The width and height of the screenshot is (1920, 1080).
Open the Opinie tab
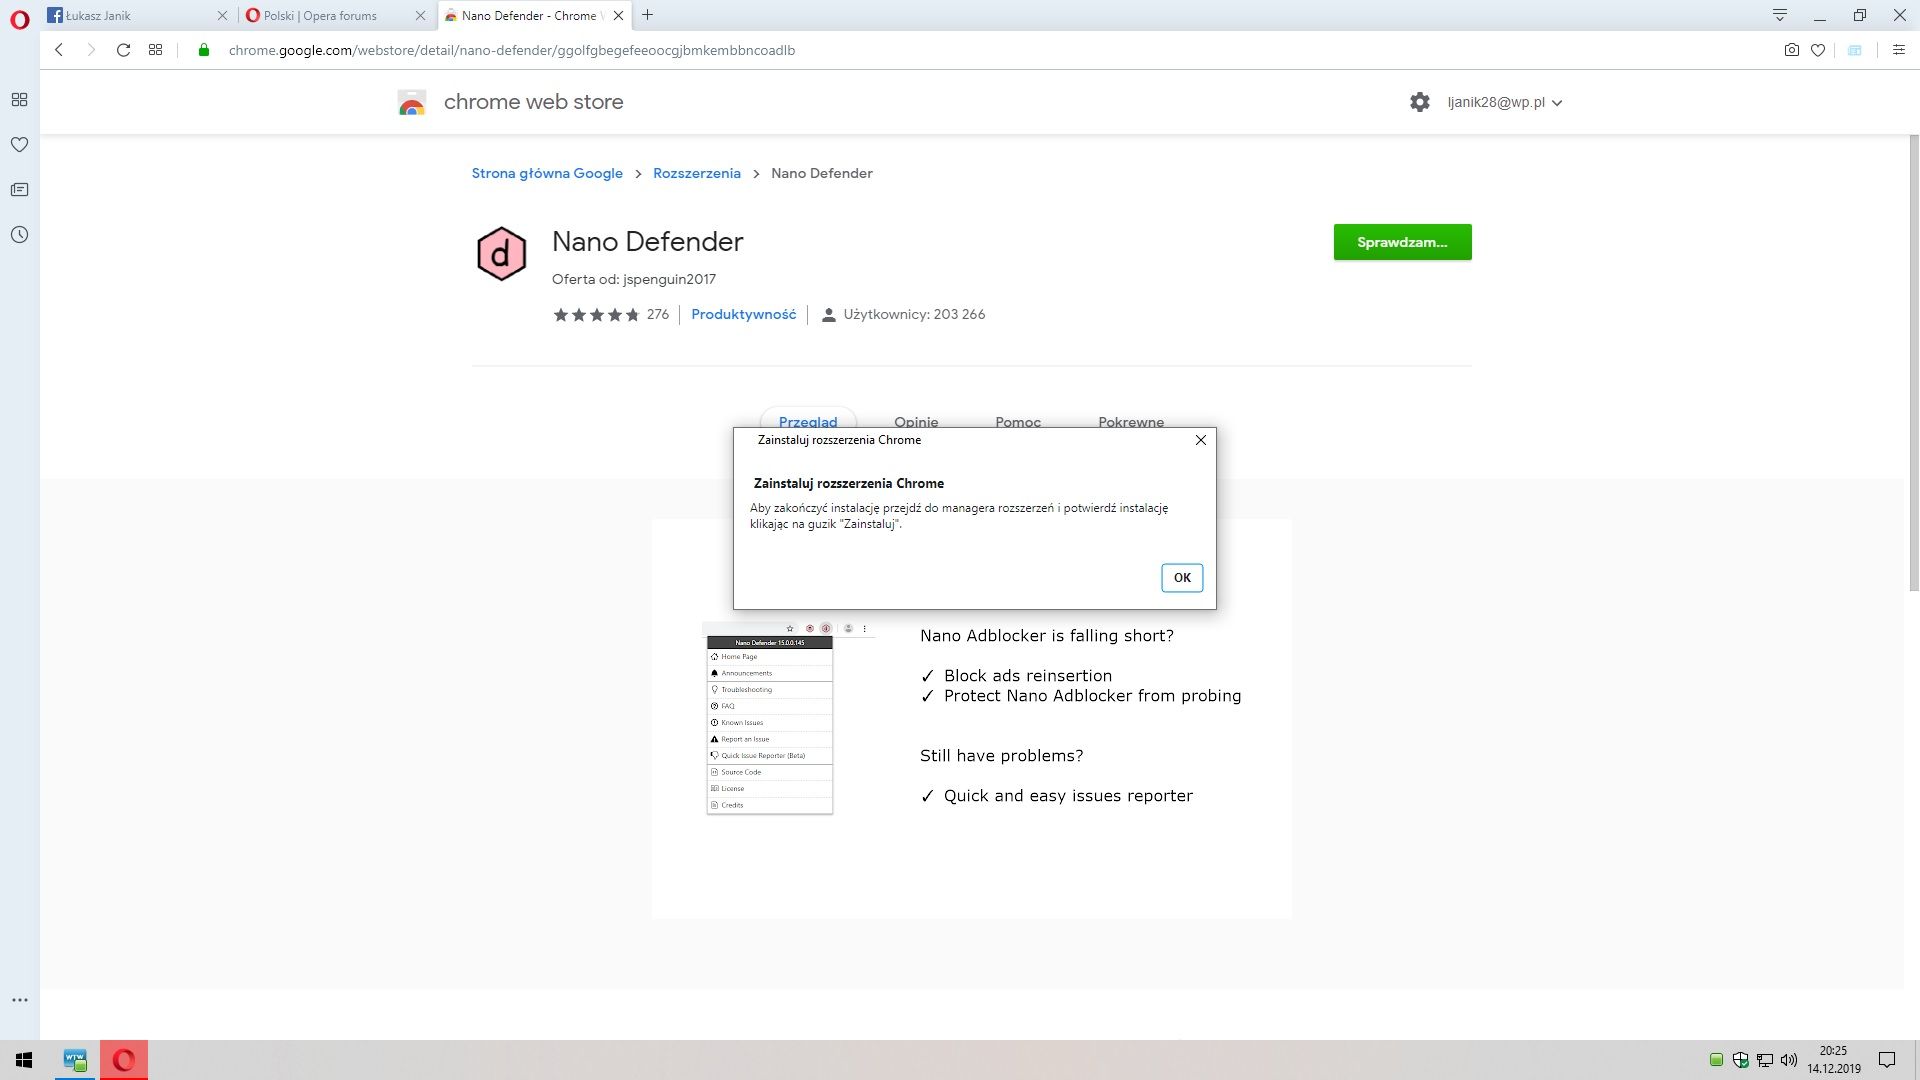coord(916,421)
